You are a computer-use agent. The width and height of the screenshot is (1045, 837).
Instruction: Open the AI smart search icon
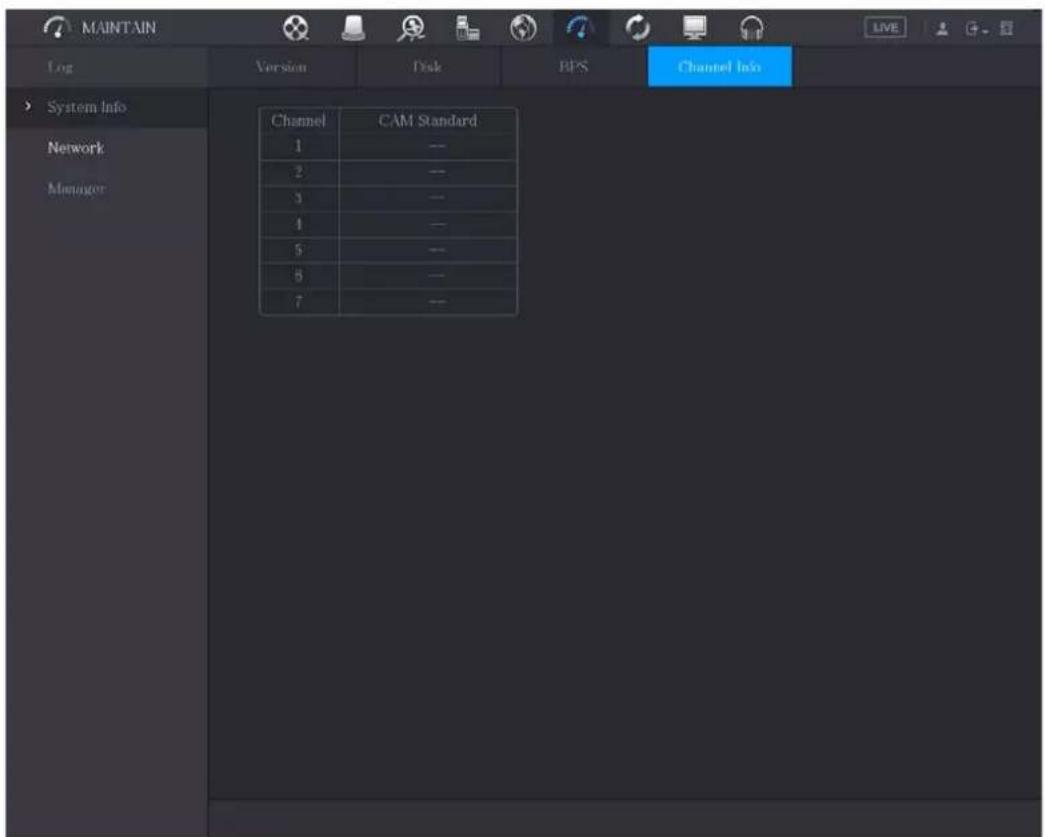pos(411,28)
